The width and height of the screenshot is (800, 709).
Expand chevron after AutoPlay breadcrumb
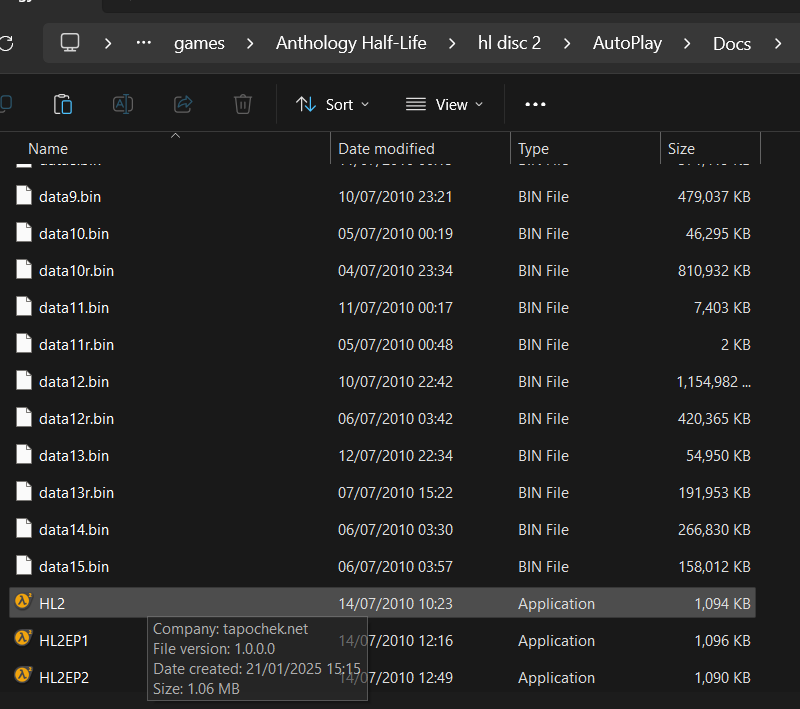click(x=687, y=43)
